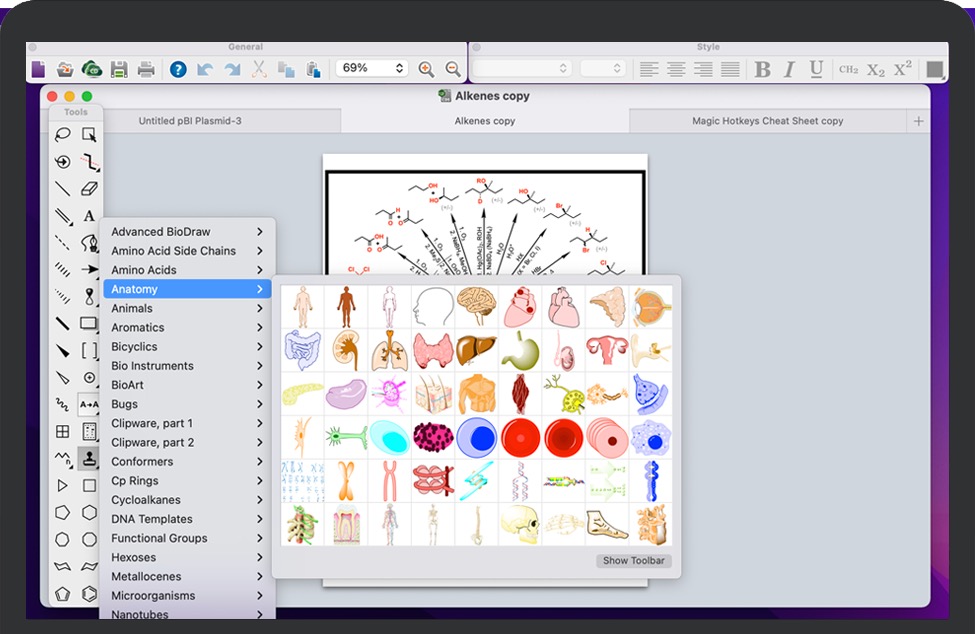
Task: Select the Table tool icon
Action: pyautogui.click(x=63, y=432)
